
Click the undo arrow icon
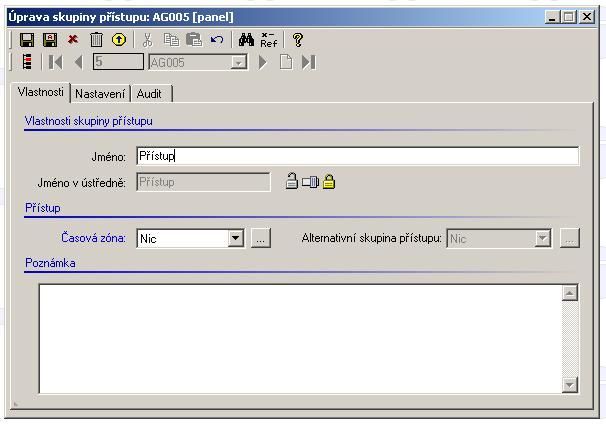point(216,39)
